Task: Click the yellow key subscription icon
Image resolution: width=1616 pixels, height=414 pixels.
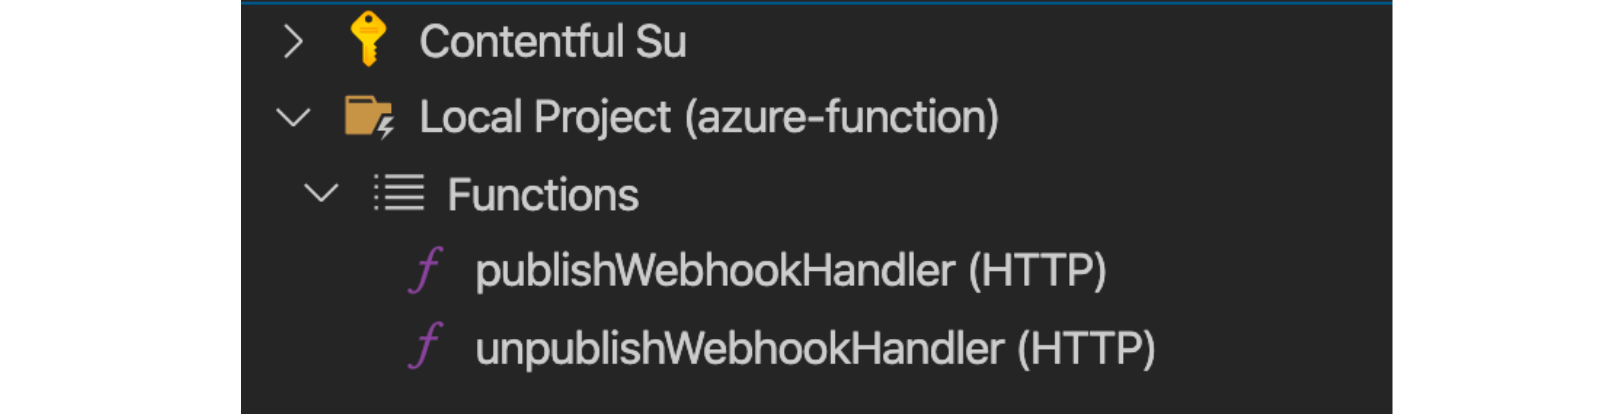Action: point(368,40)
